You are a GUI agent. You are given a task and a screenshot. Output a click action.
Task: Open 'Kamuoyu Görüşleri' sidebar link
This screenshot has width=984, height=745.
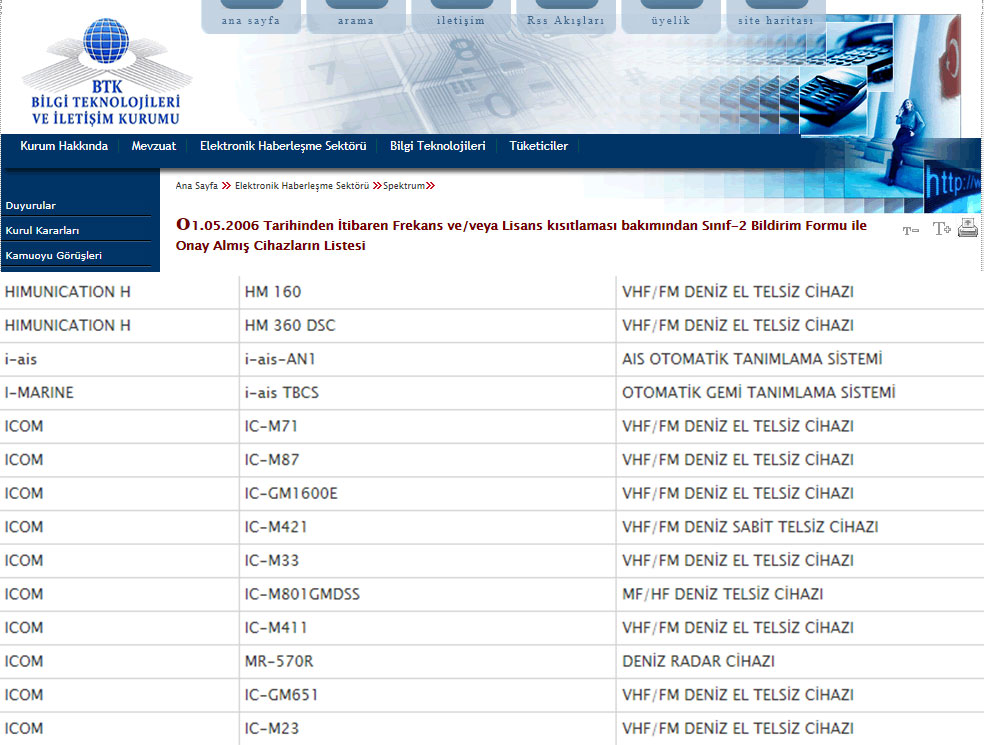point(53,255)
